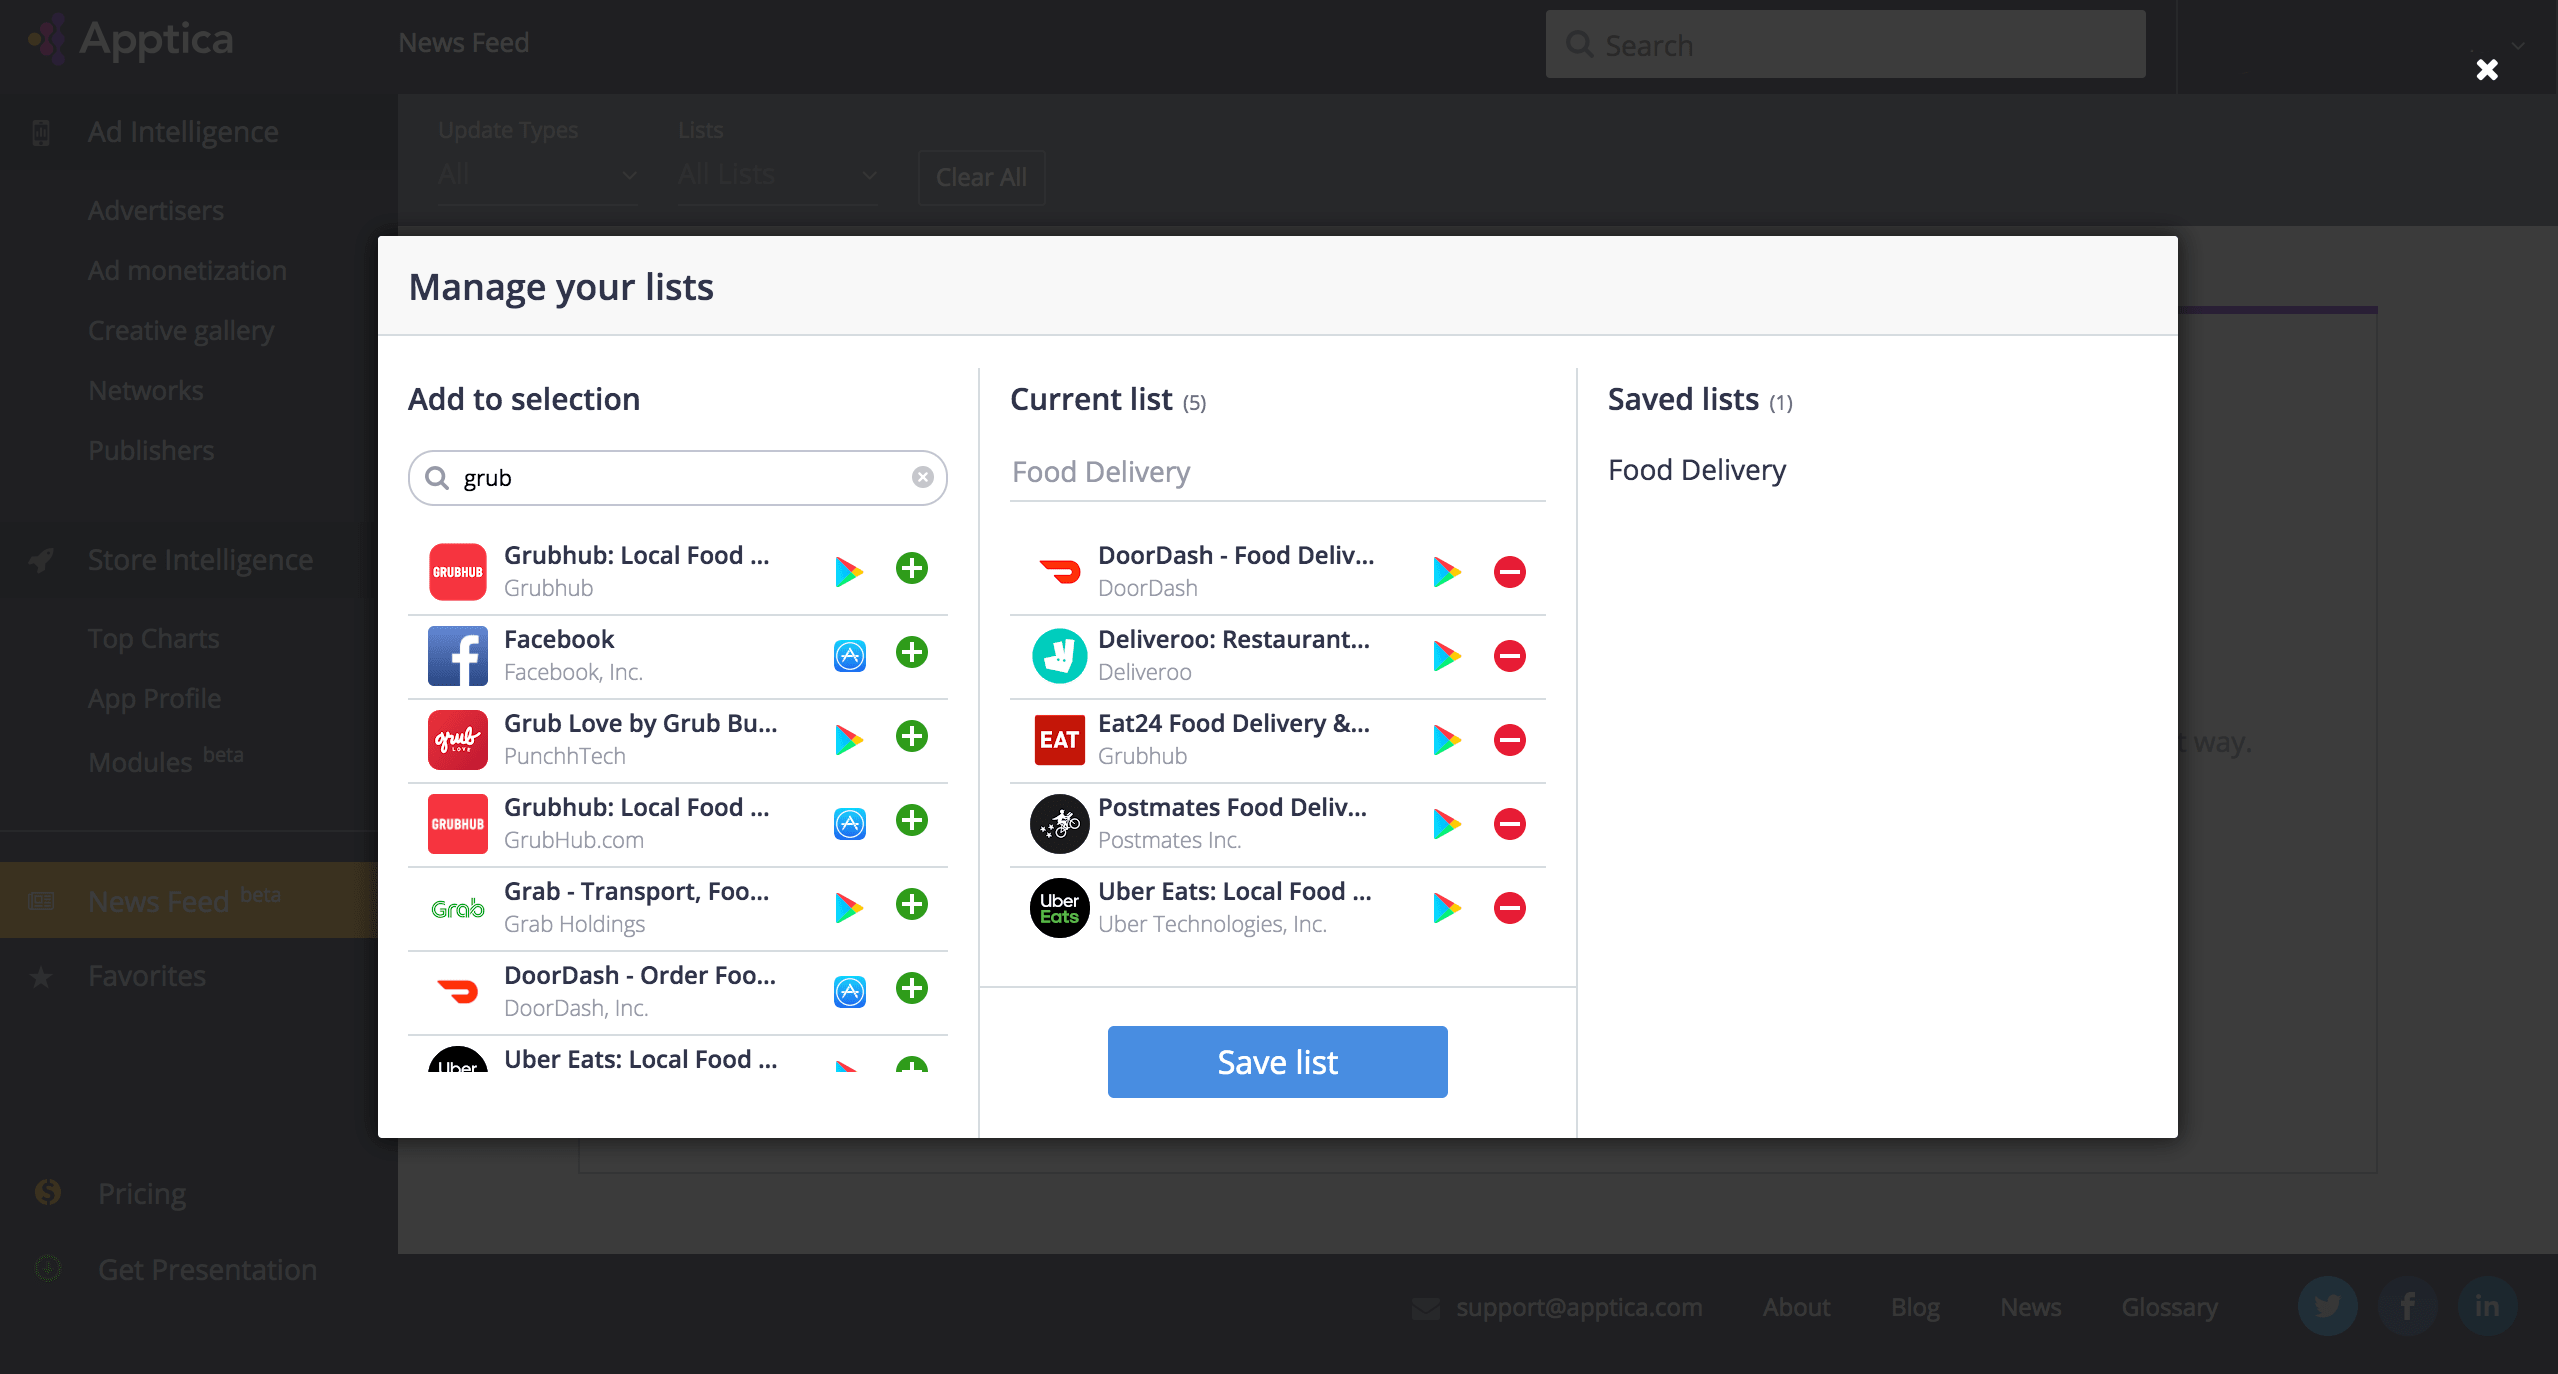Screen dimensions: 2558x1374
Task: Open the Blog footer link
Action: (1915, 1307)
